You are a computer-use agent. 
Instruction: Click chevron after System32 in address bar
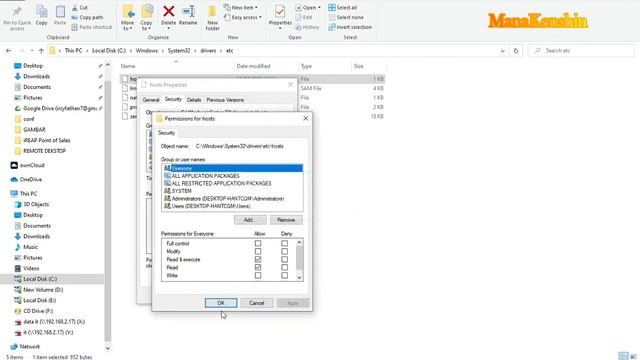(196, 51)
